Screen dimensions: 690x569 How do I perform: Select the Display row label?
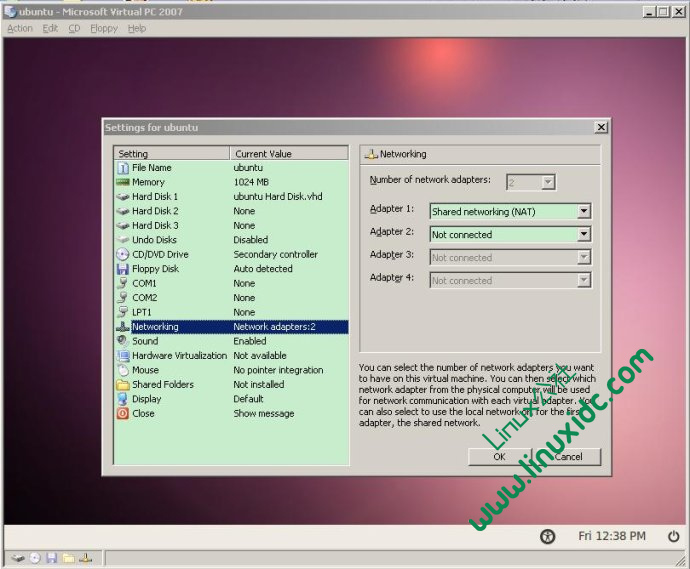point(147,399)
